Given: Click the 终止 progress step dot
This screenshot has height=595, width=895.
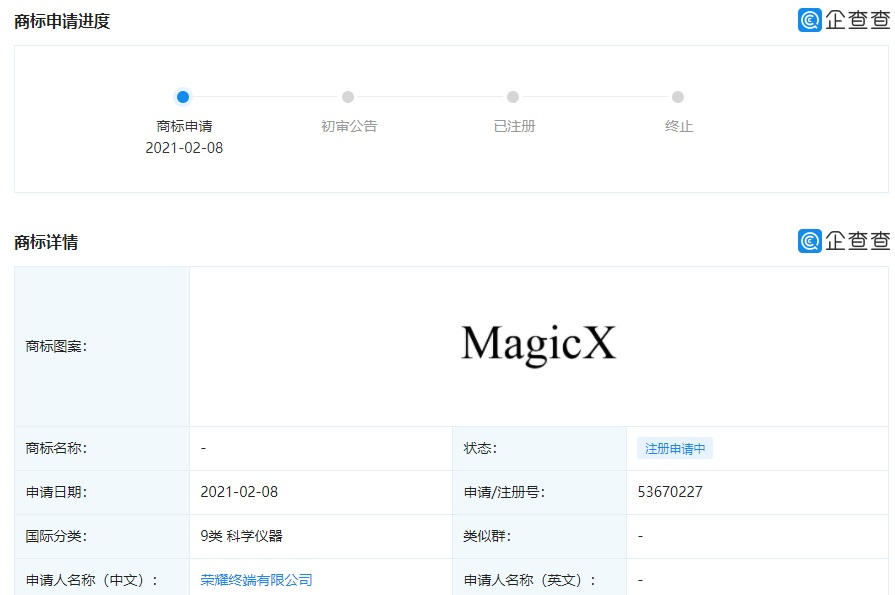Looking at the screenshot, I should click(x=678, y=97).
